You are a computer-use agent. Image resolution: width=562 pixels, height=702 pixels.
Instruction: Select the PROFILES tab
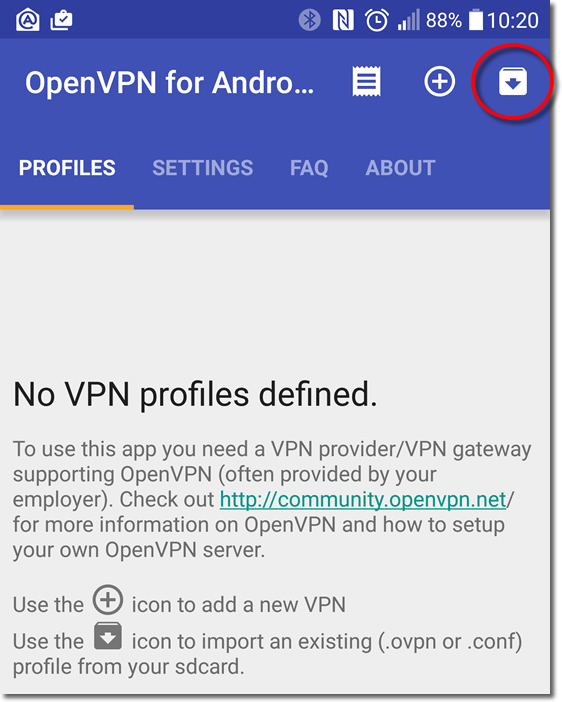[x=67, y=168]
